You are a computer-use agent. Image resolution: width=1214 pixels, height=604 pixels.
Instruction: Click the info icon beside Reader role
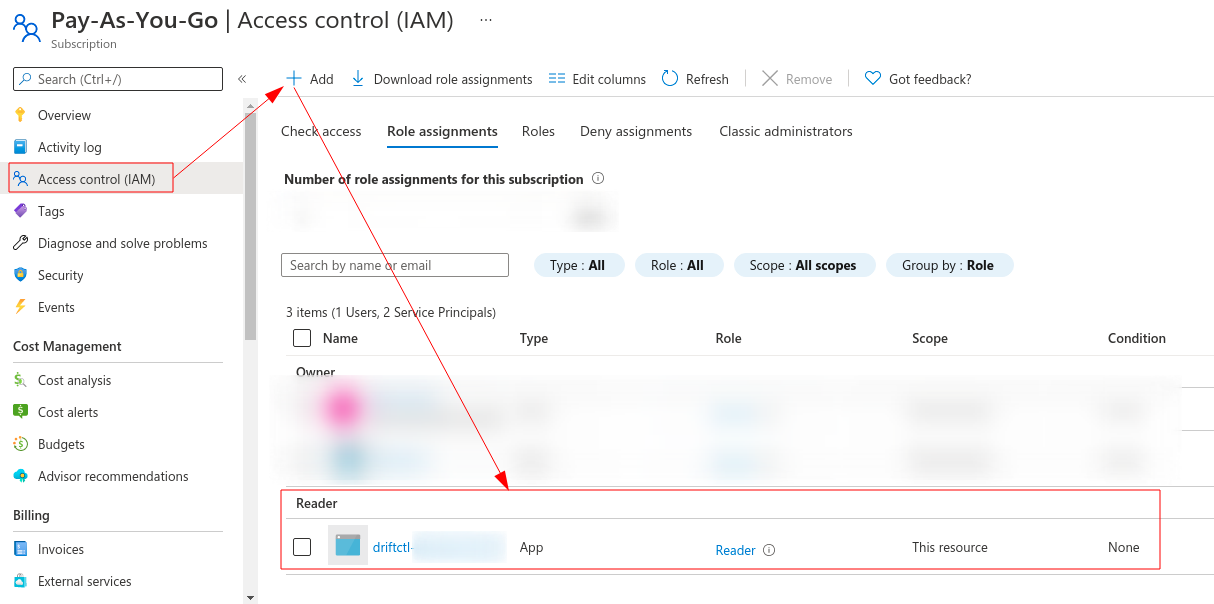(x=768, y=550)
